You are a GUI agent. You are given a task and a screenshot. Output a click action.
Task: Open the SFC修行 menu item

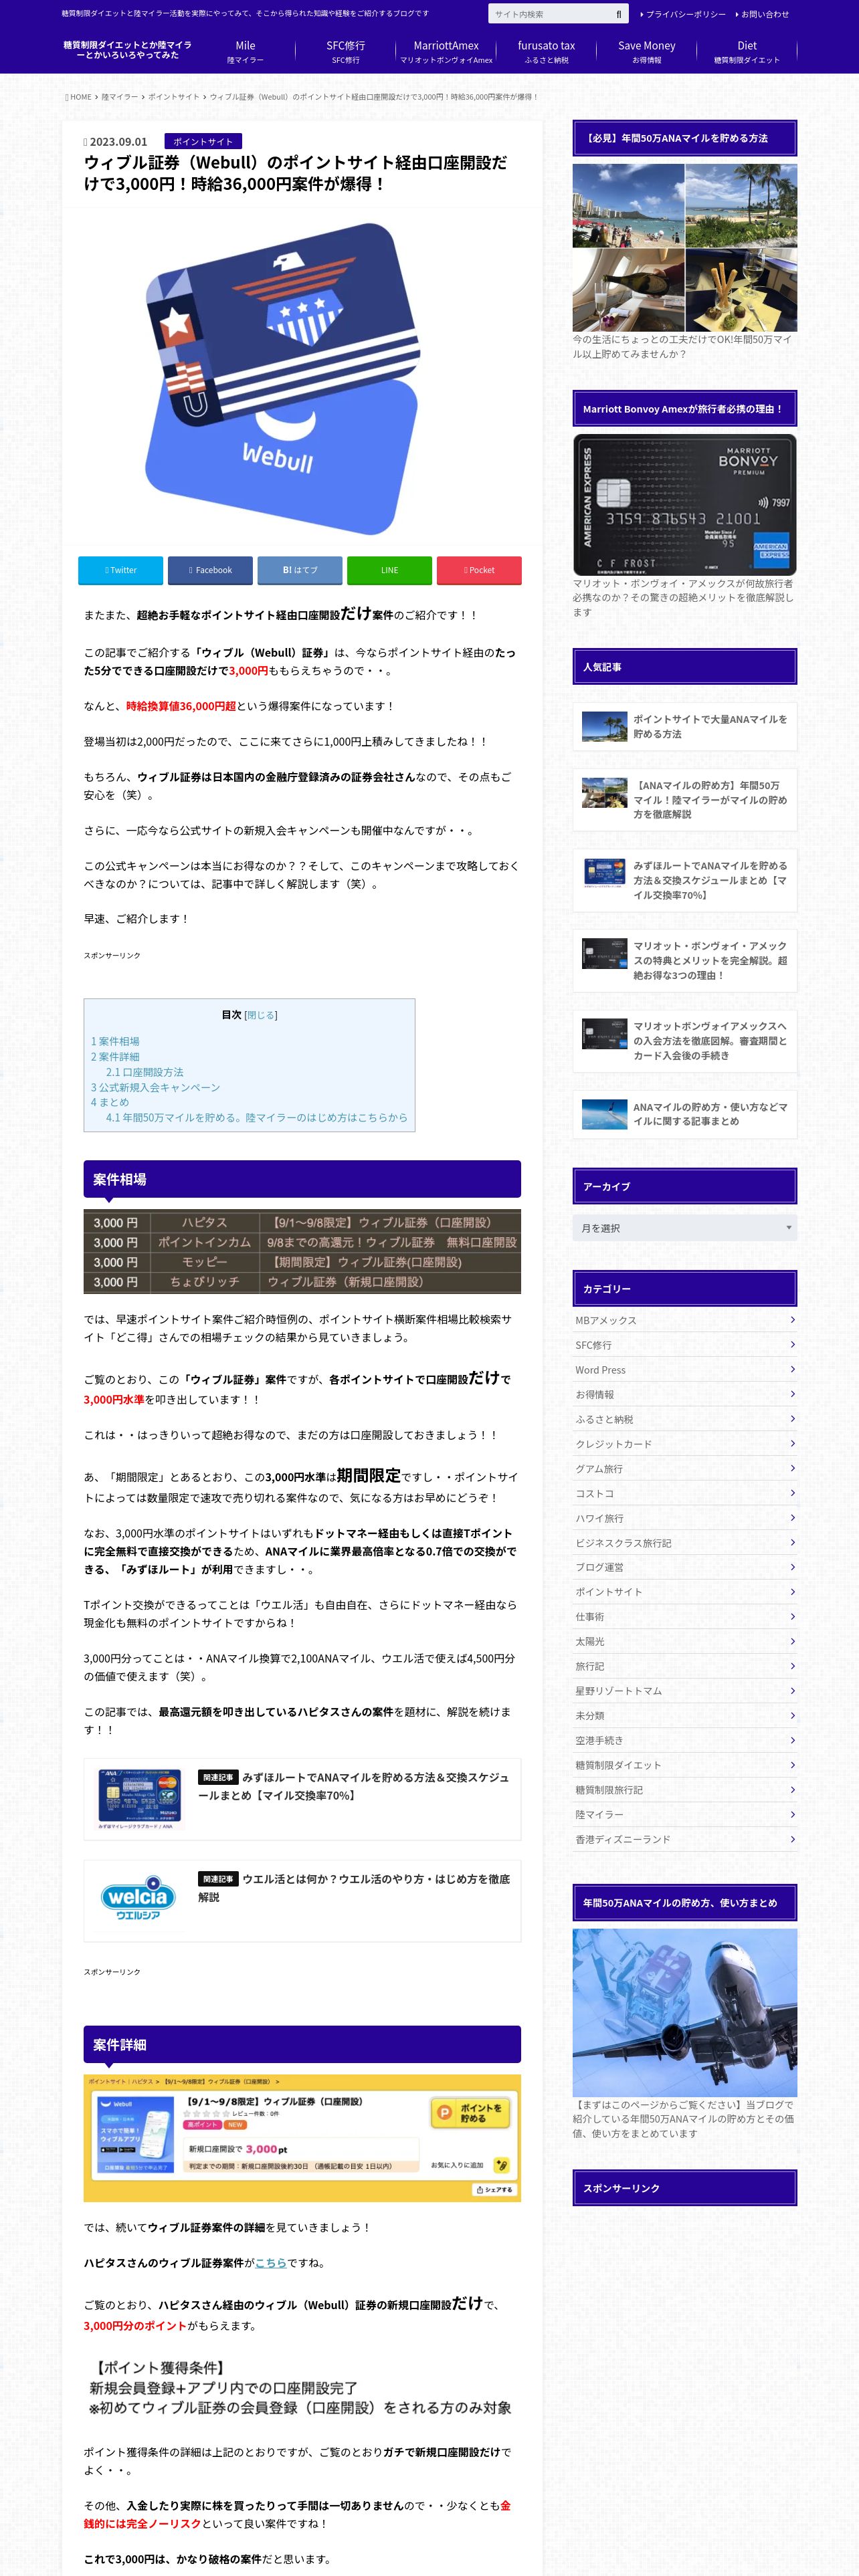point(346,52)
